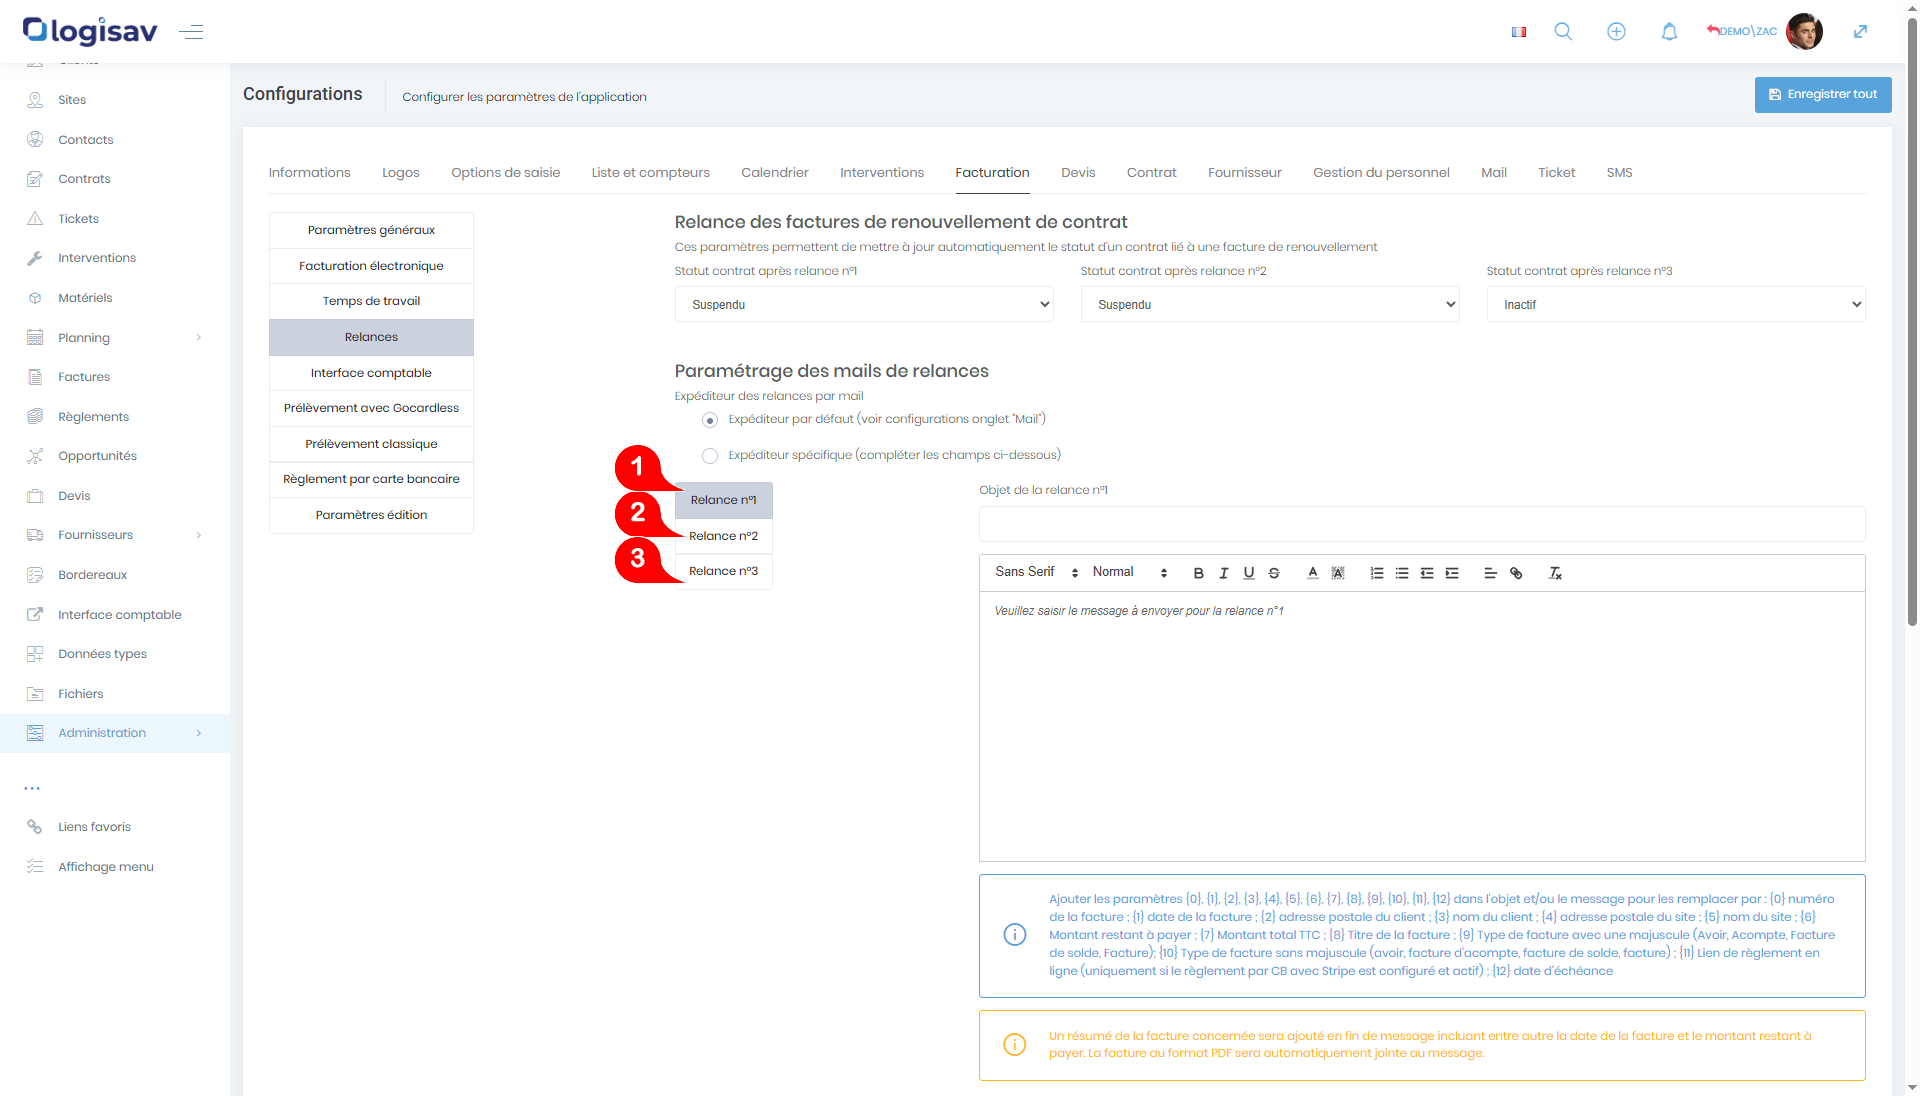1920x1096 pixels.
Task: Select Relance n°2 tab
Action: point(723,536)
